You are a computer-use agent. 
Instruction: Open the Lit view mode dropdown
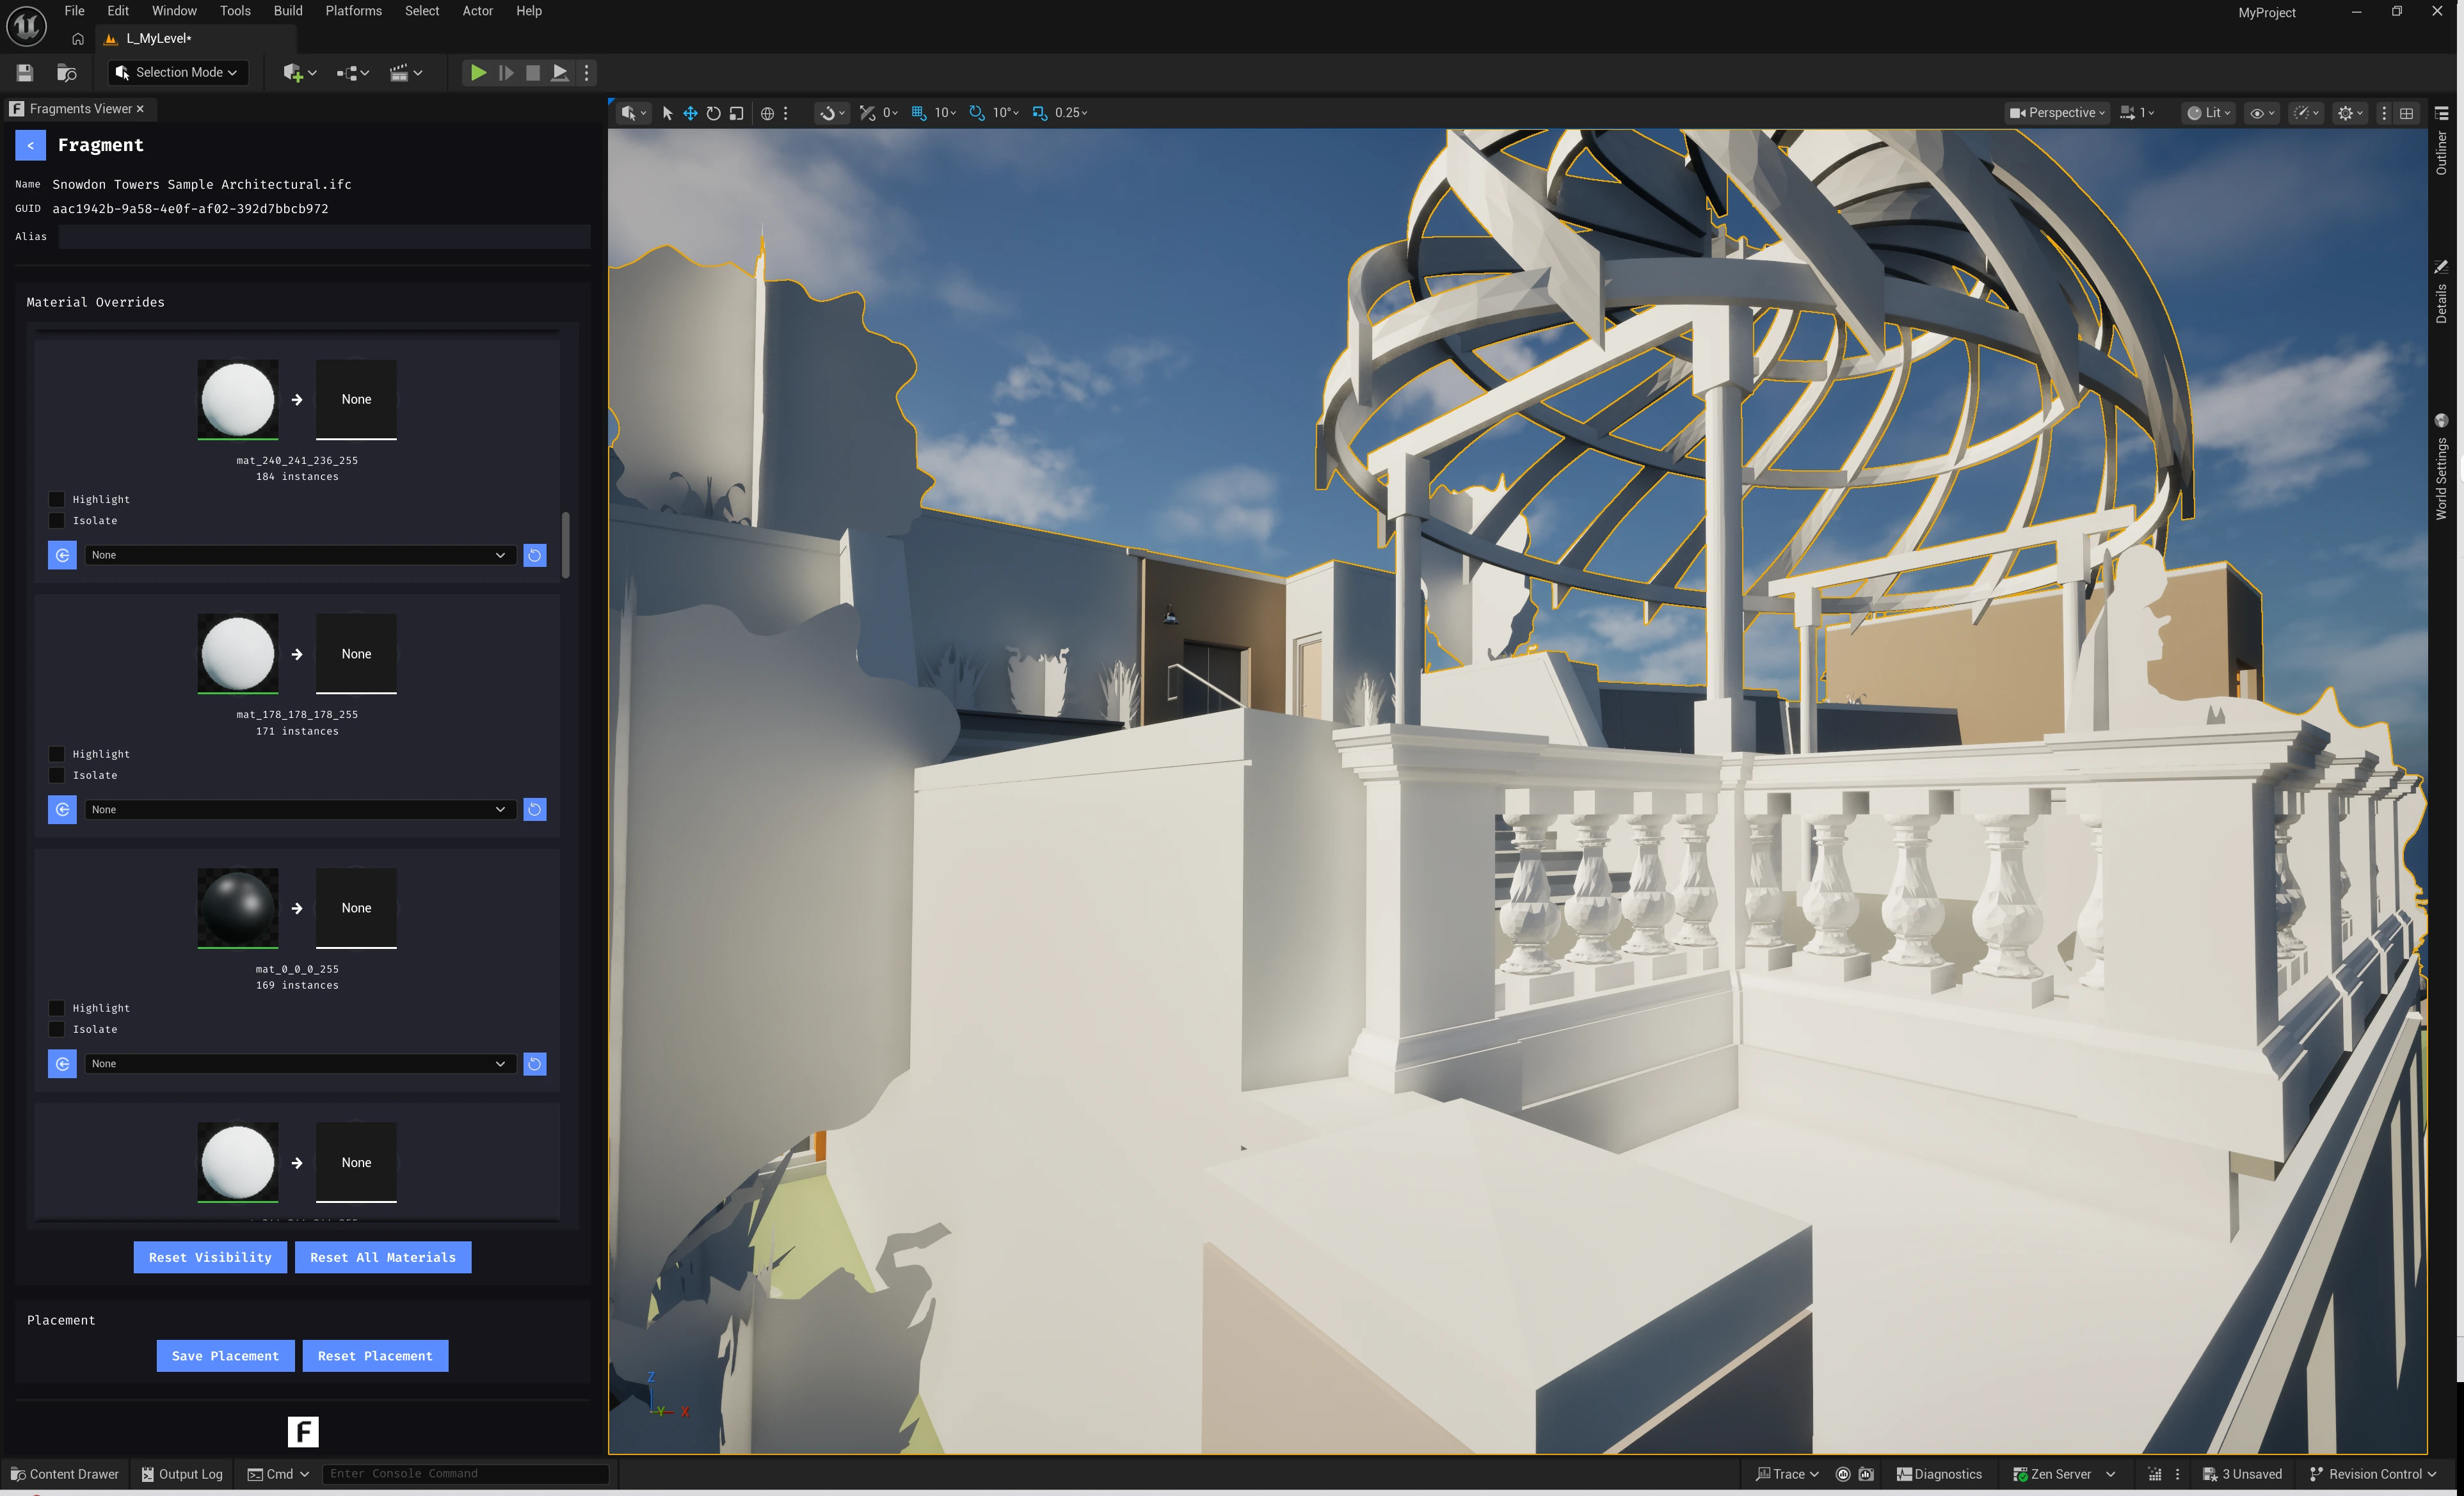click(2209, 113)
